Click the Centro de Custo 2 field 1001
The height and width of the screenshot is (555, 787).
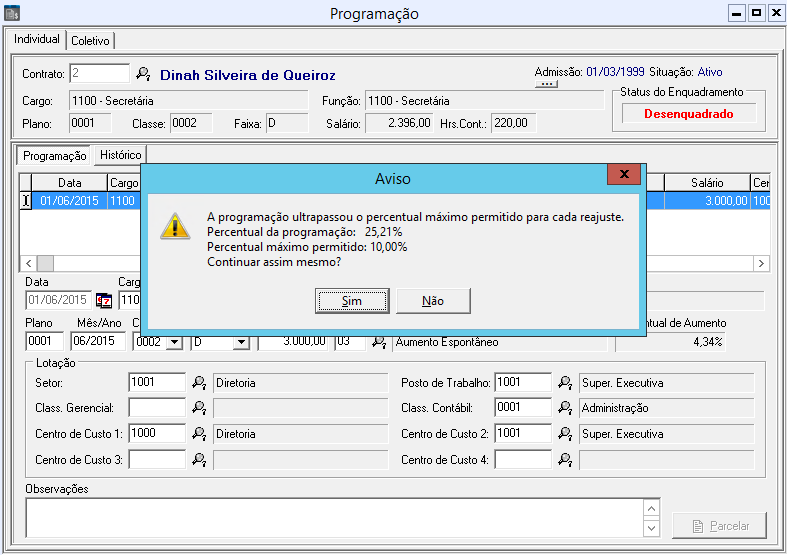(x=523, y=433)
